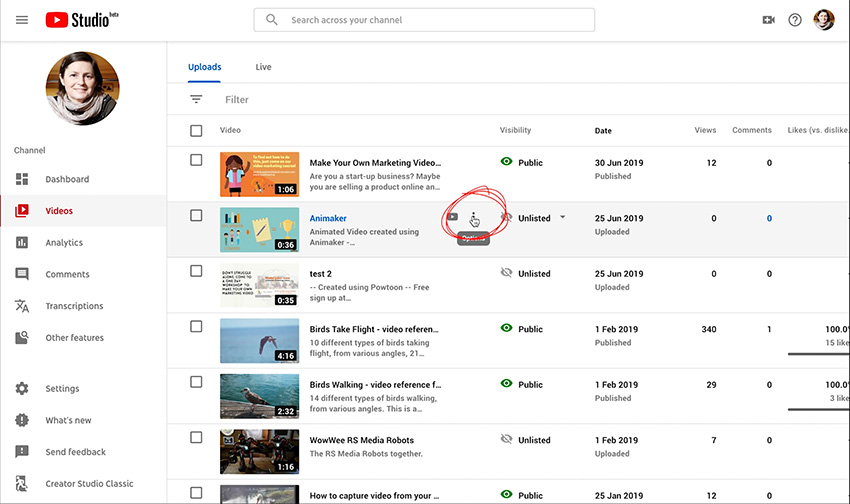Click the 30 Jun 2019 date
Image resolution: width=850 pixels, height=504 pixels.
pos(619,163)
